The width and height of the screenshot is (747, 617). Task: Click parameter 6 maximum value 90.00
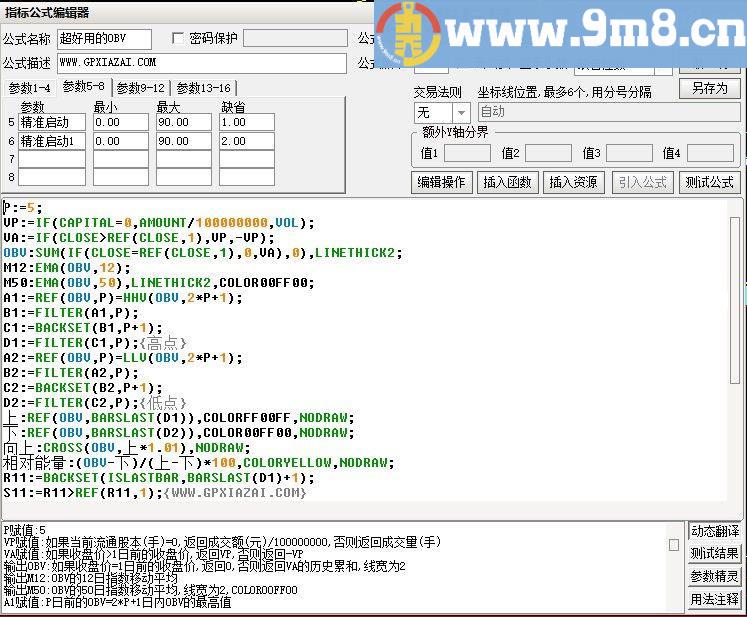click(x=184, y=142)
